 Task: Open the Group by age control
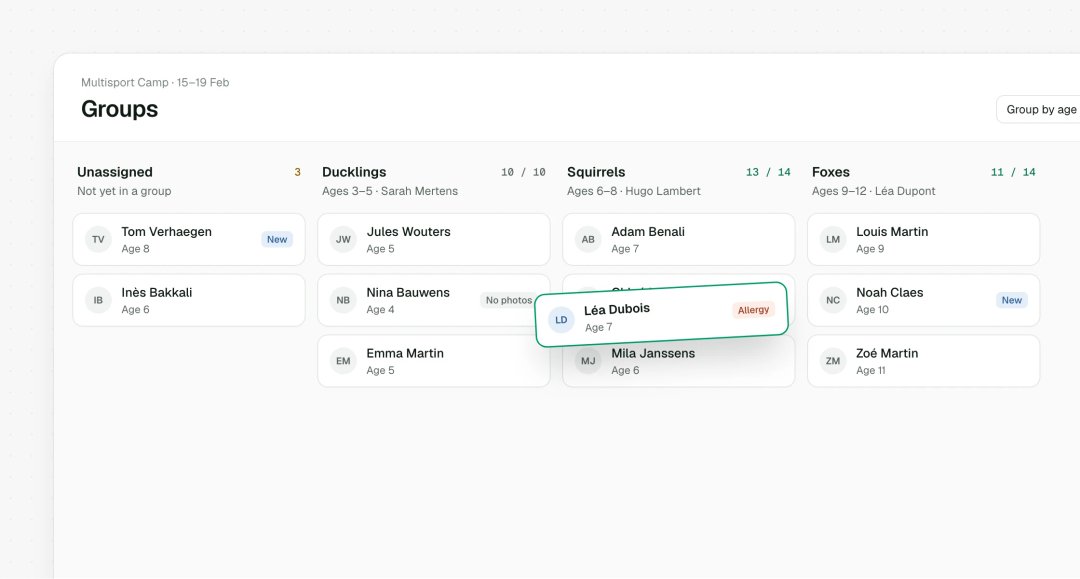[1039, 109]
